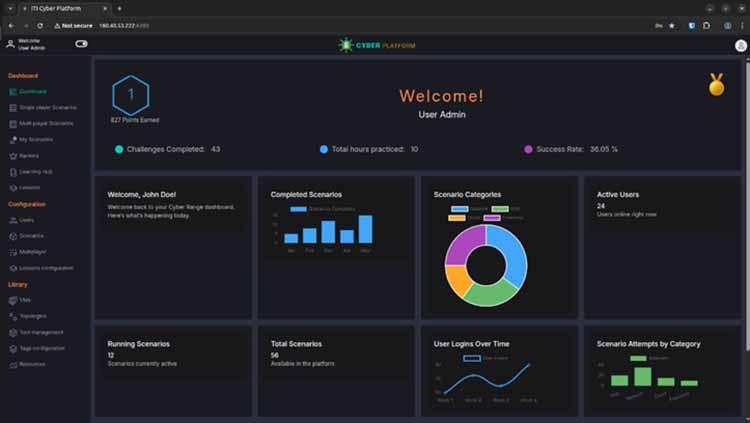This screenshot has height=423, width=750.
Task: Click the Cyber Platform logo
Action: [377, 45]
